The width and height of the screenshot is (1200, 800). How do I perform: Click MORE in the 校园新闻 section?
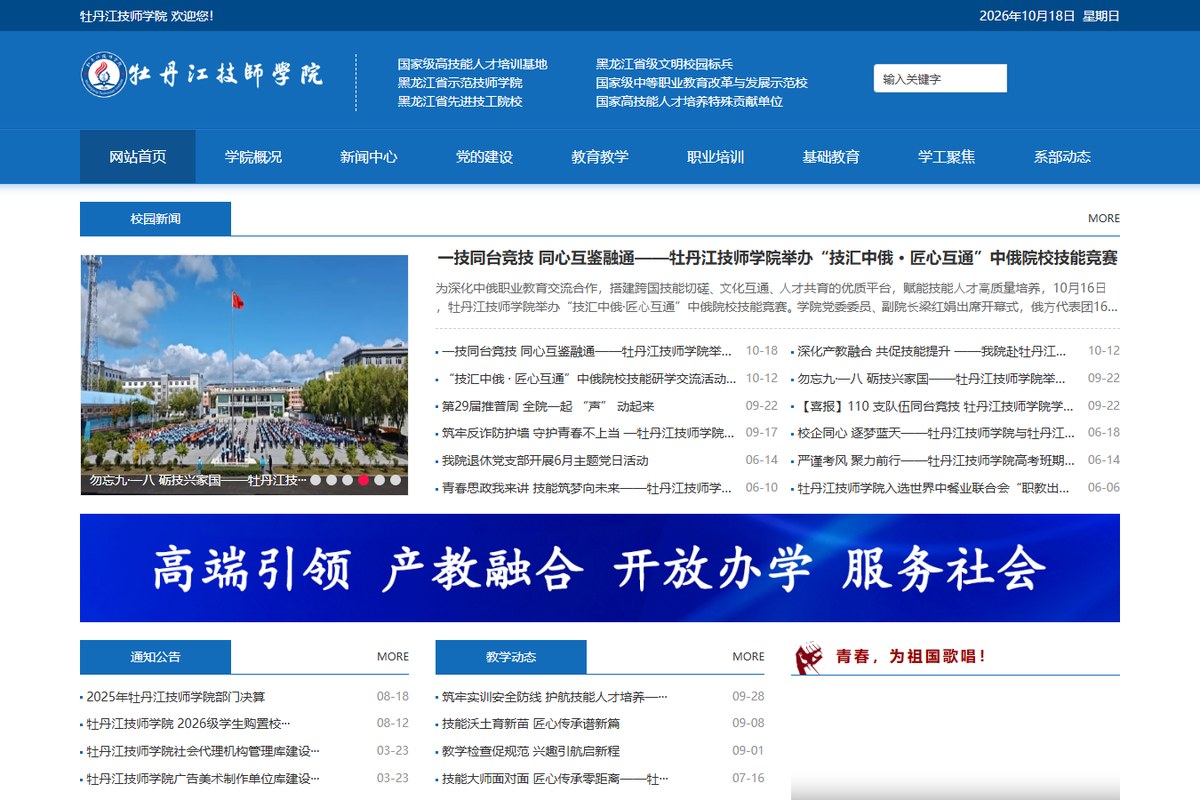click(1104, 218)
